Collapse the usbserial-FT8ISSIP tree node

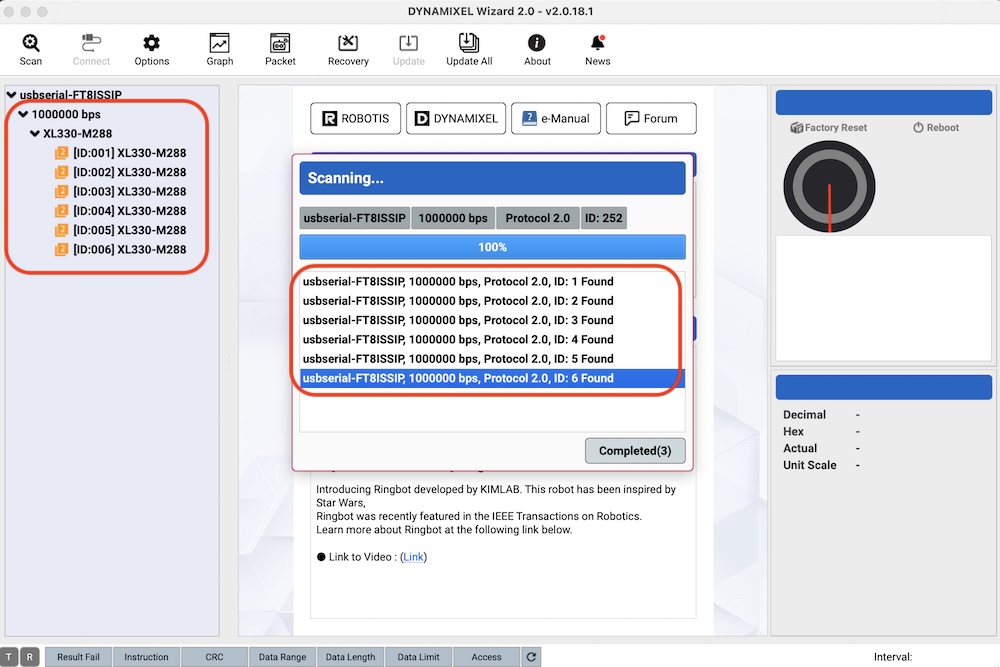click(x=11, y=96)
